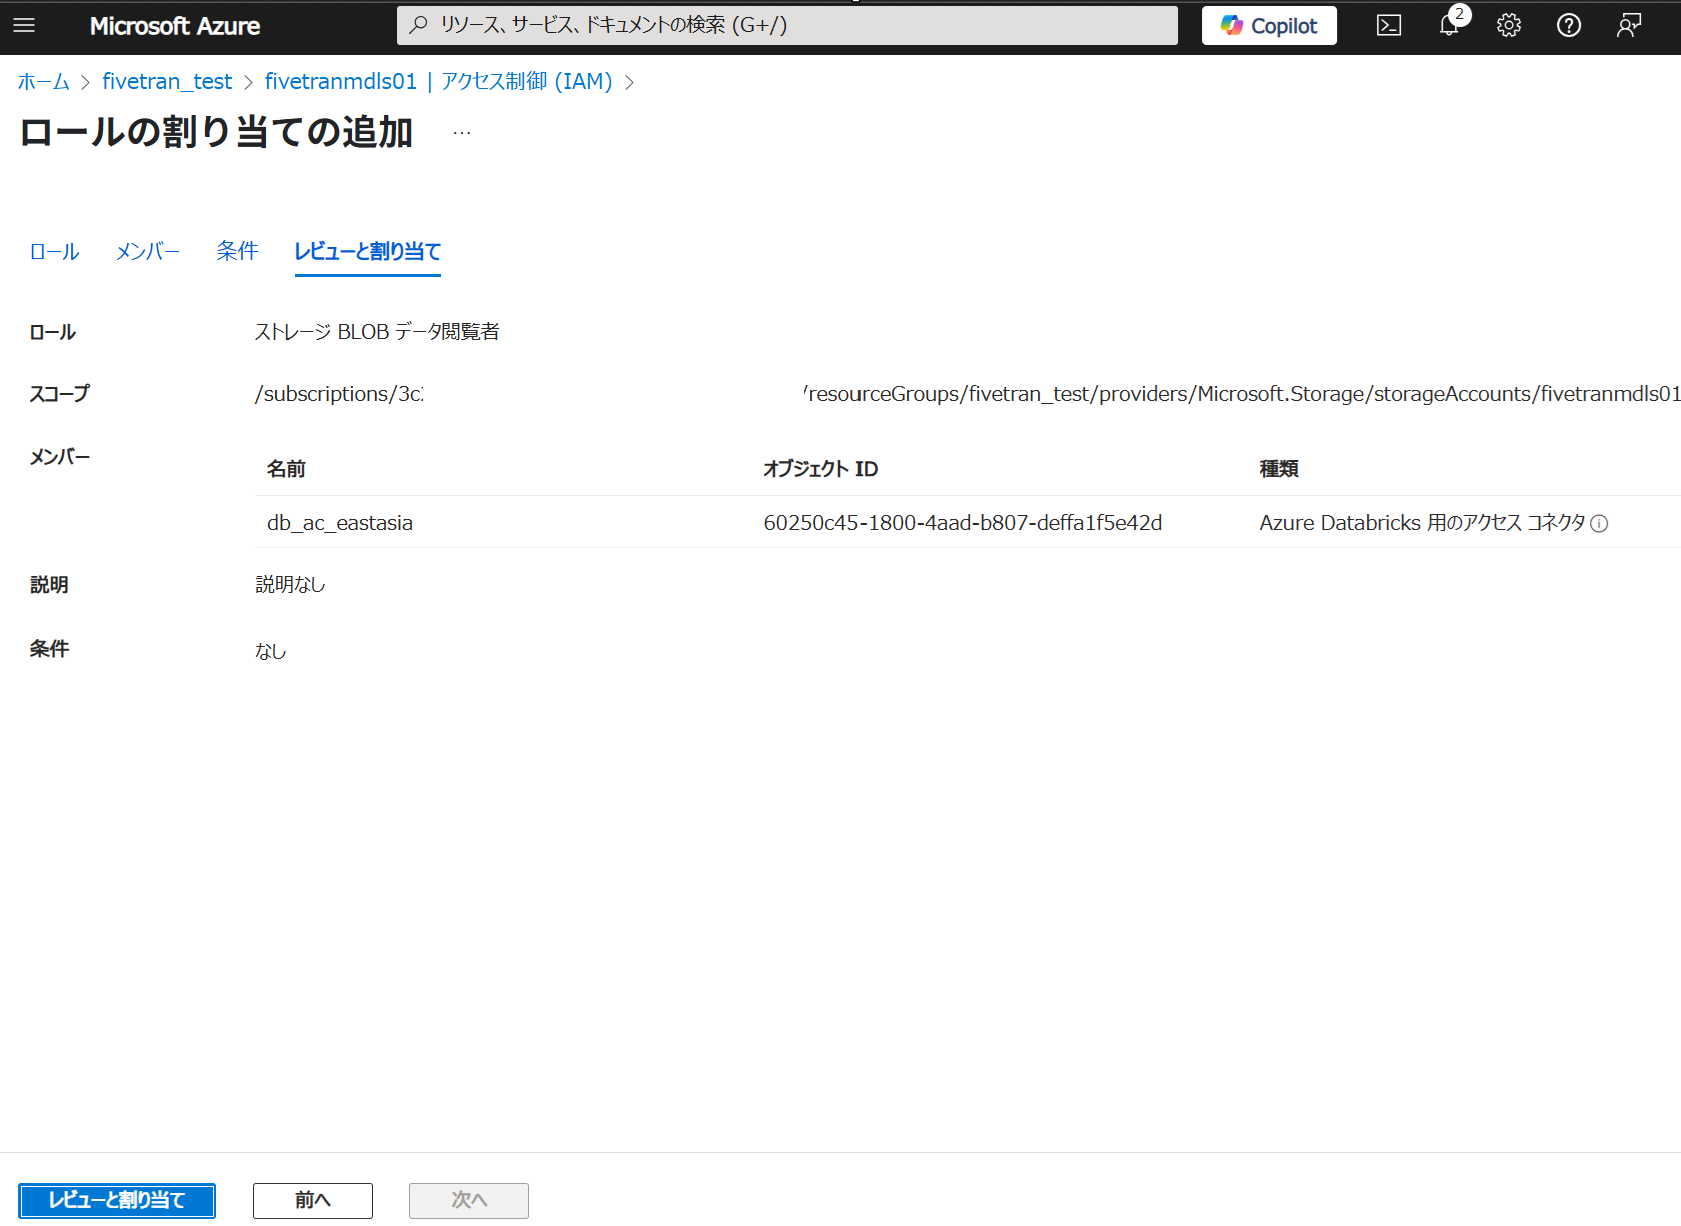1681x1226 pixels.
Task: Click the blue レビューと割り当て button
Action: click(x=117, y=1200)
